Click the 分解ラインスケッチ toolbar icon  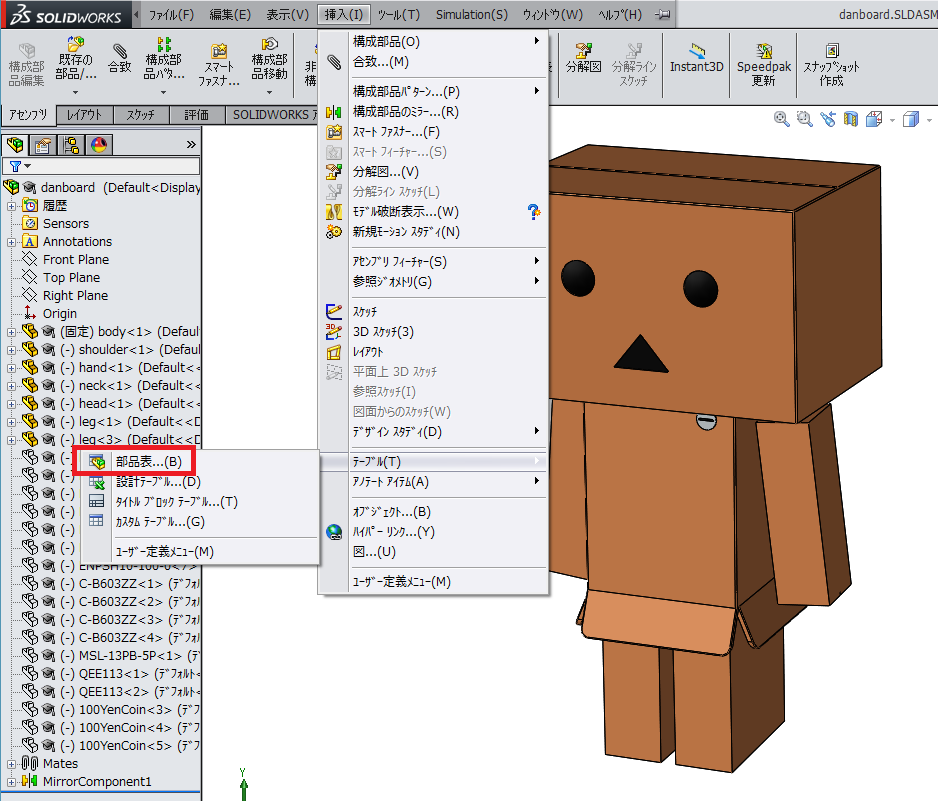[634, 65]
